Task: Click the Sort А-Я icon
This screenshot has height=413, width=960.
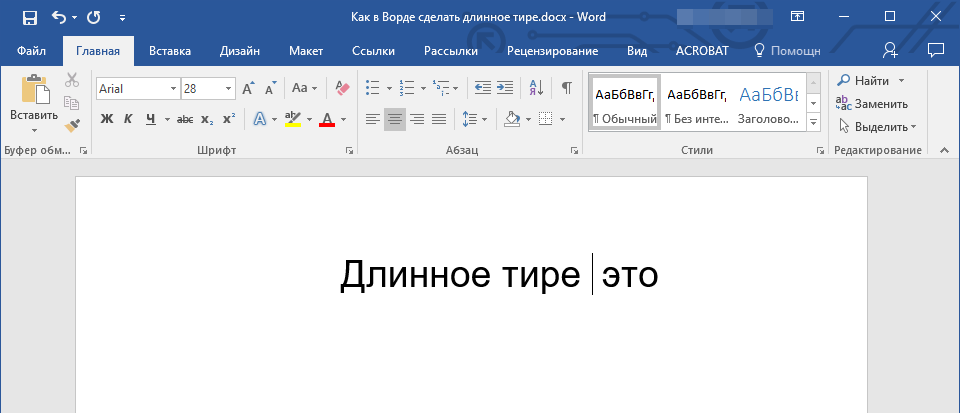Action: point(535,88)
